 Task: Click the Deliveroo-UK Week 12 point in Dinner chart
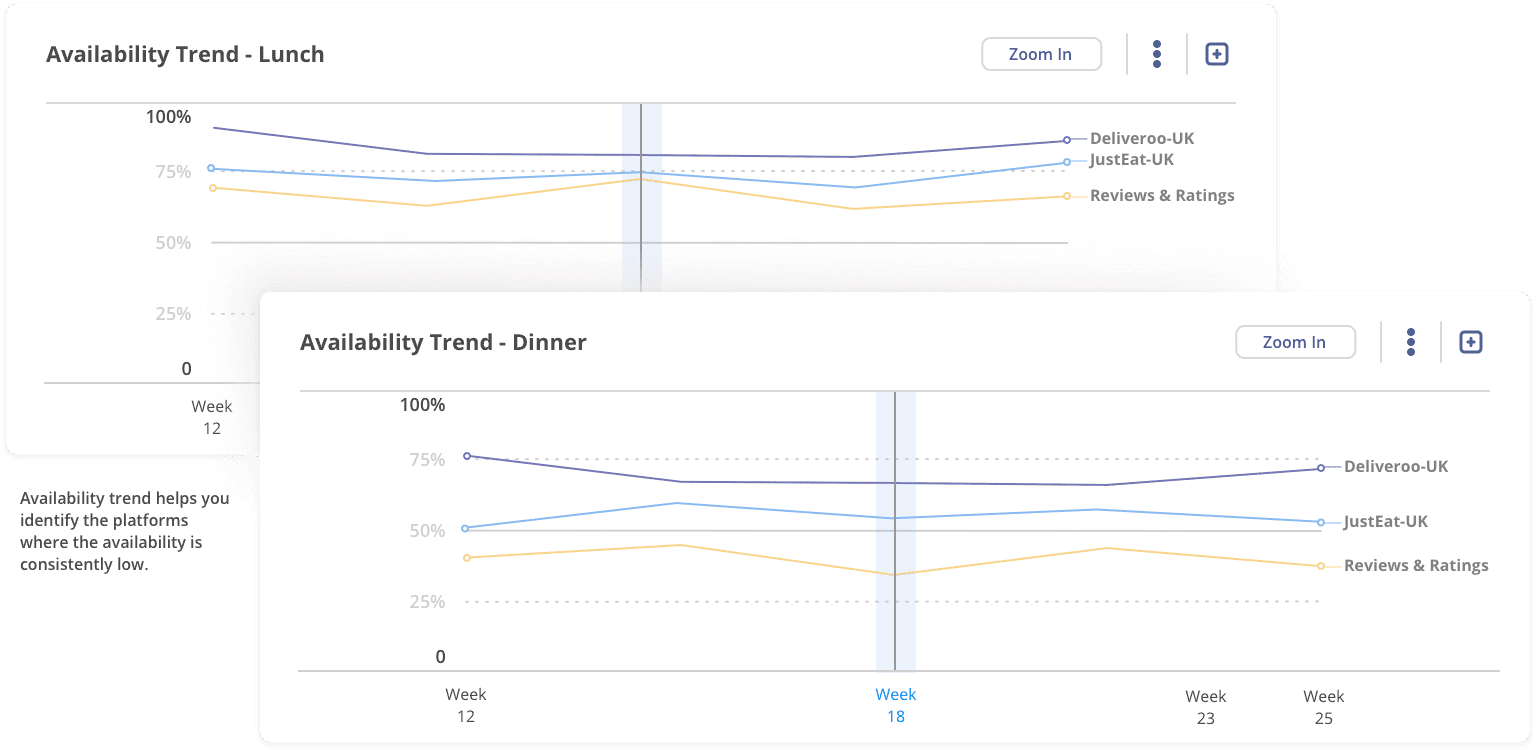(x=467, y=456)
